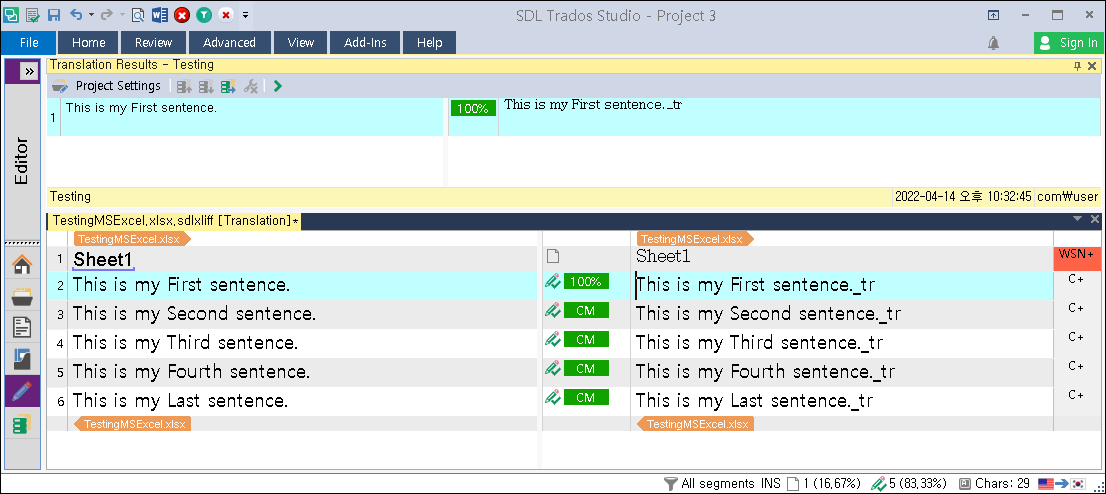
Task: Close the Translation Results pane
Action: point(1092,66)
